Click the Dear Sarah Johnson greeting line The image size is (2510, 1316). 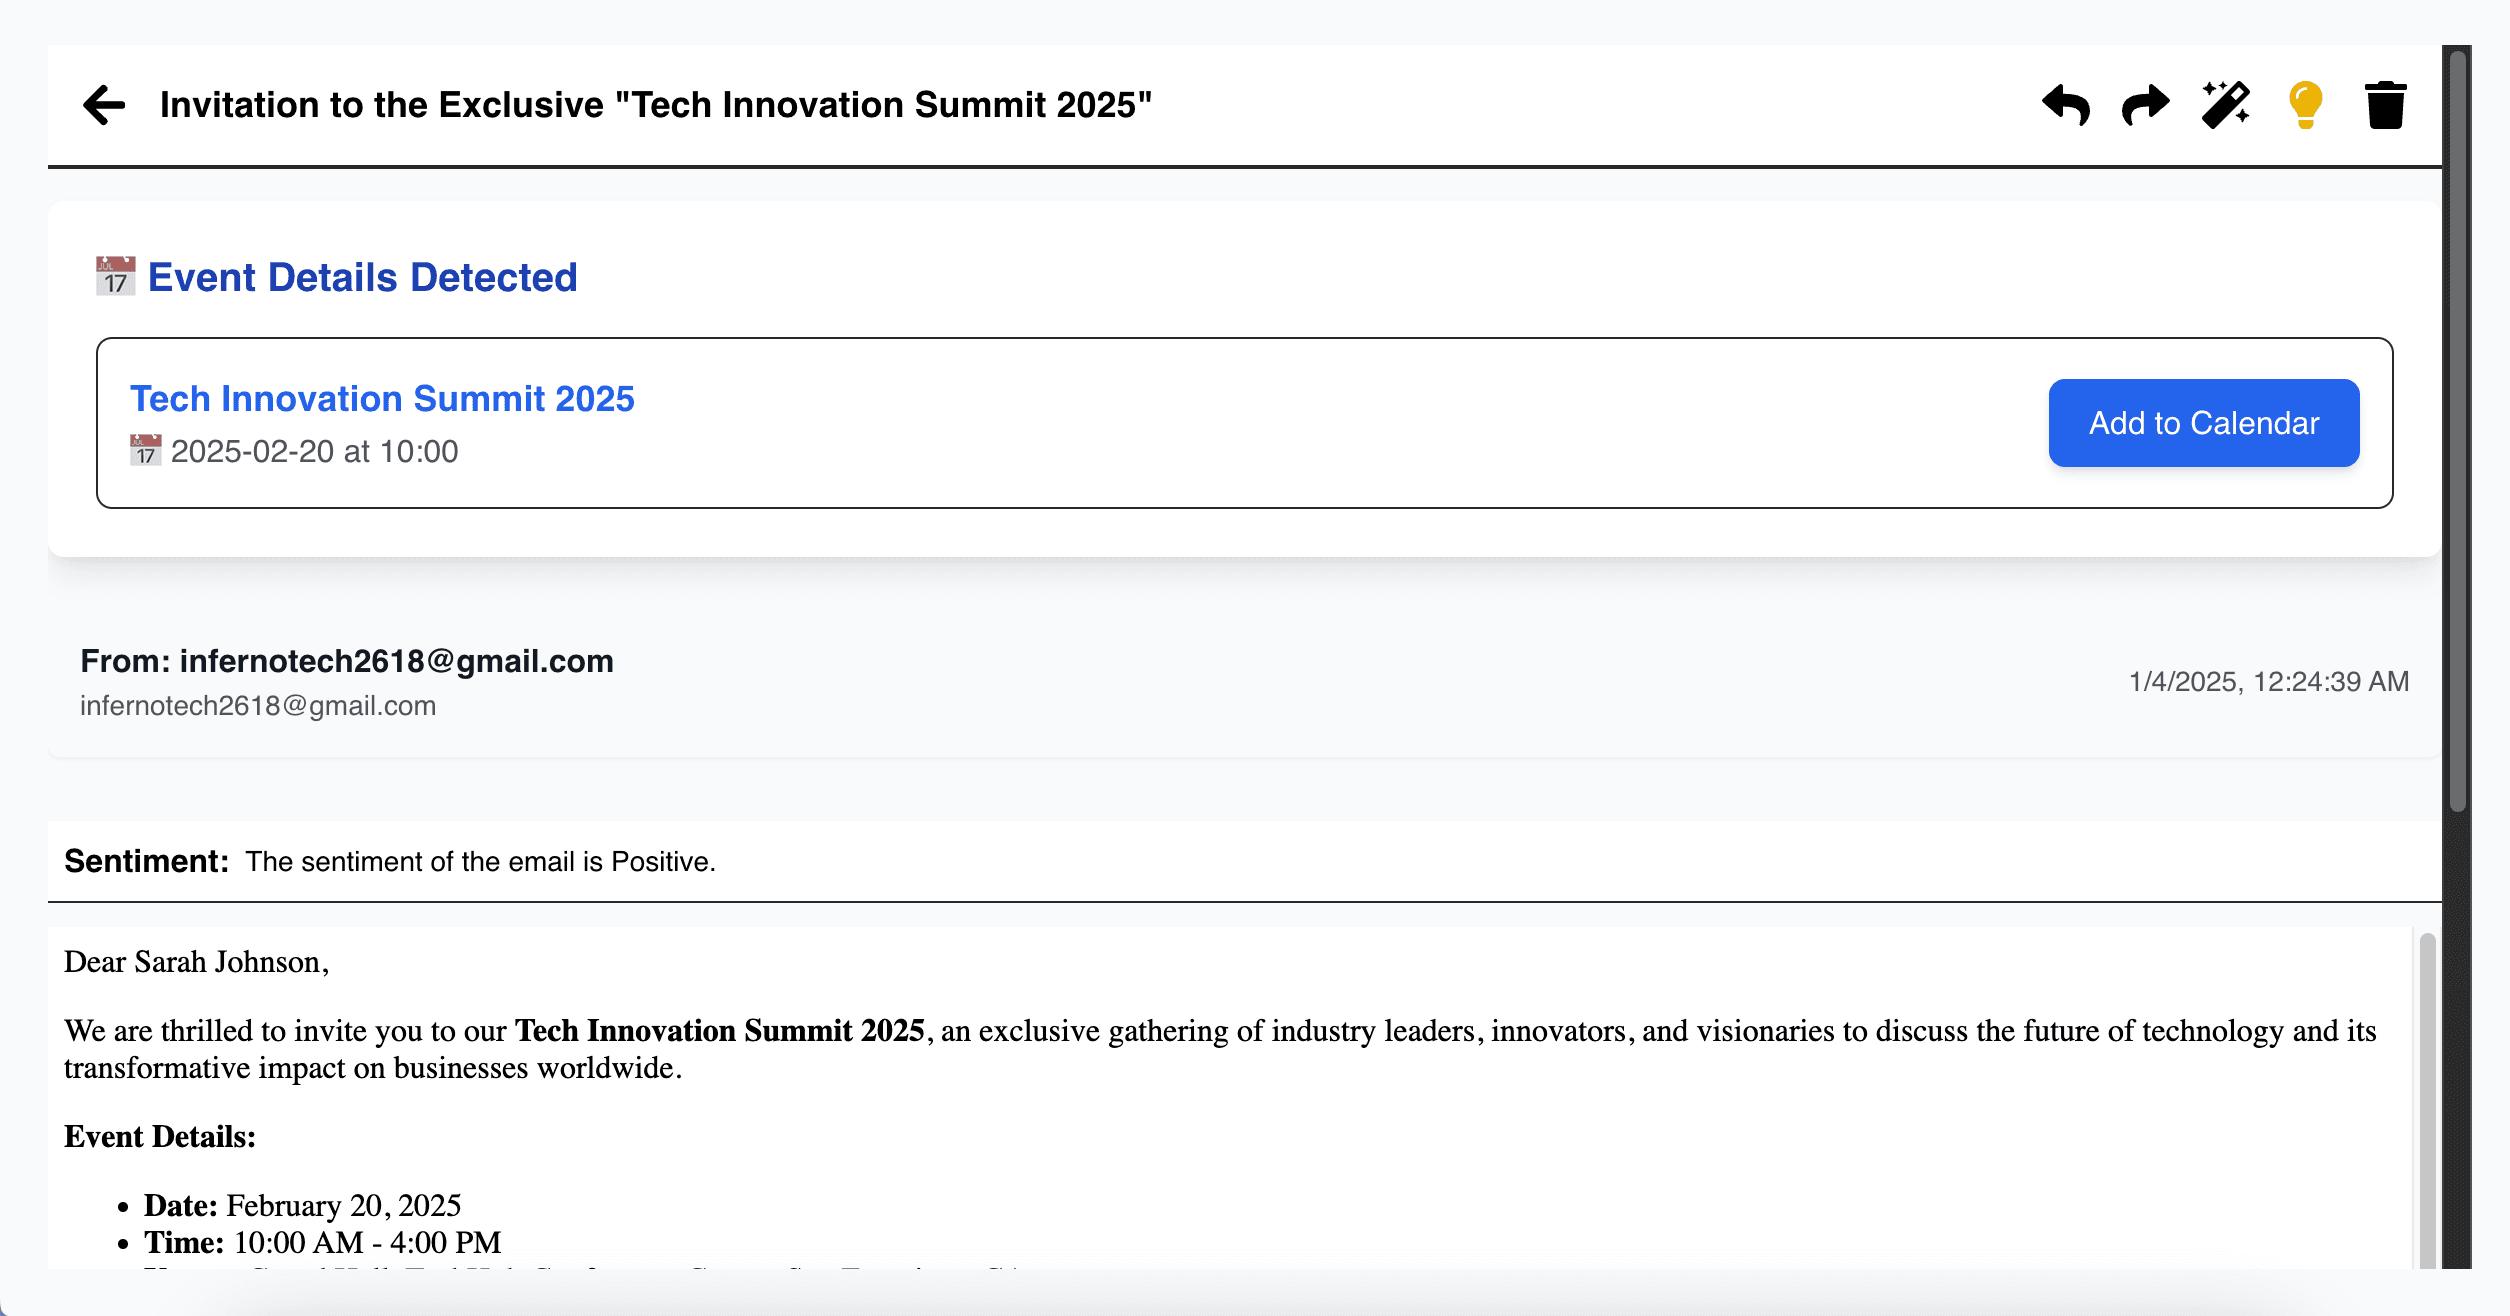tap(197, 962)
